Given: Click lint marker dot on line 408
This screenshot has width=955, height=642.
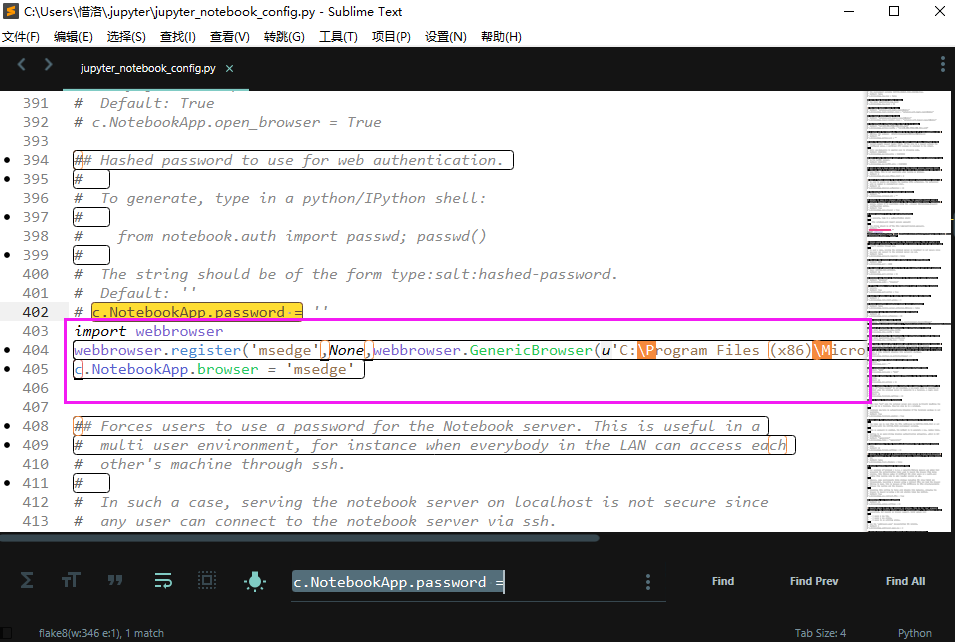Looking at the screenshot, I should coord(7,426).
